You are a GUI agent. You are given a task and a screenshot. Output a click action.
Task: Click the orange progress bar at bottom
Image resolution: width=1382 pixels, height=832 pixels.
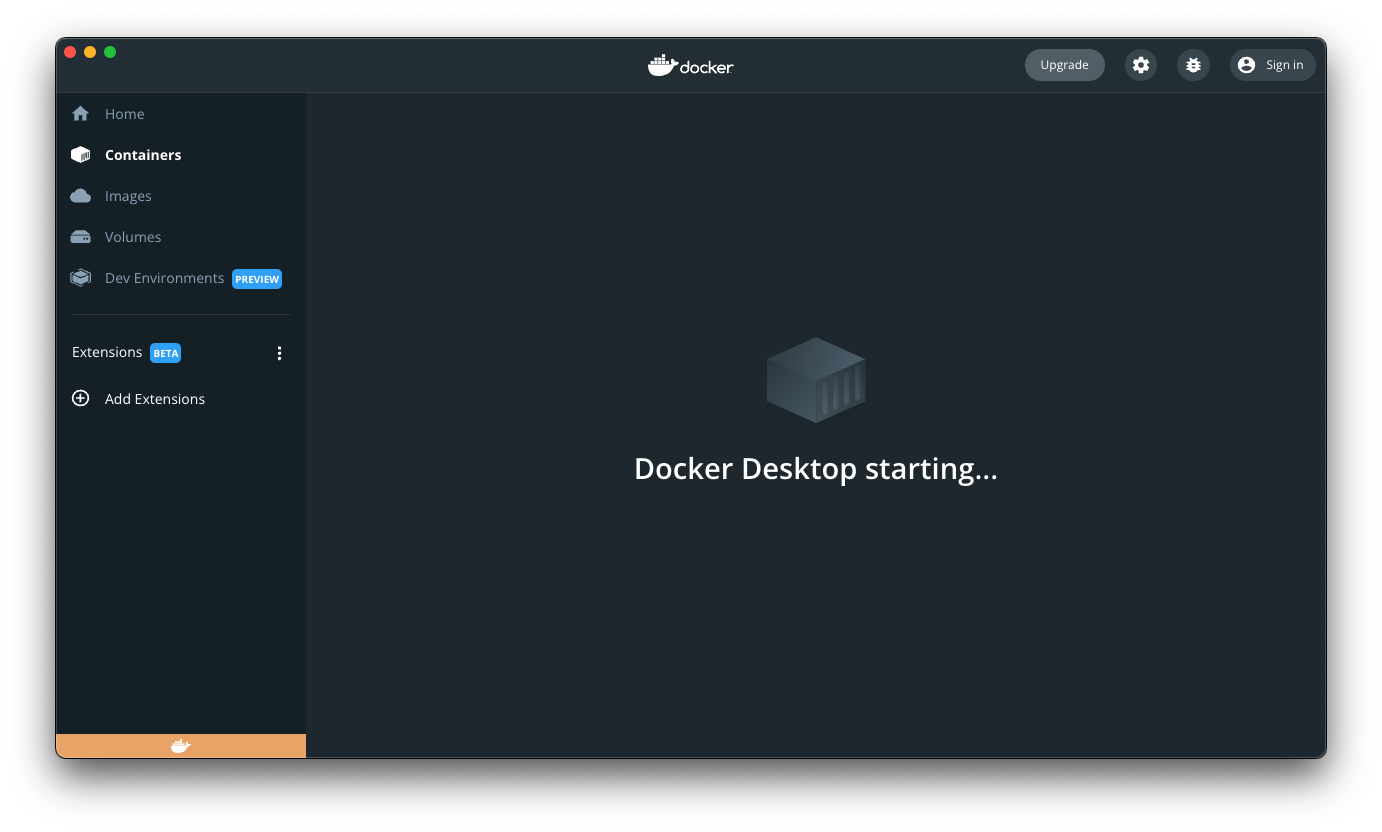coord(181,745)
